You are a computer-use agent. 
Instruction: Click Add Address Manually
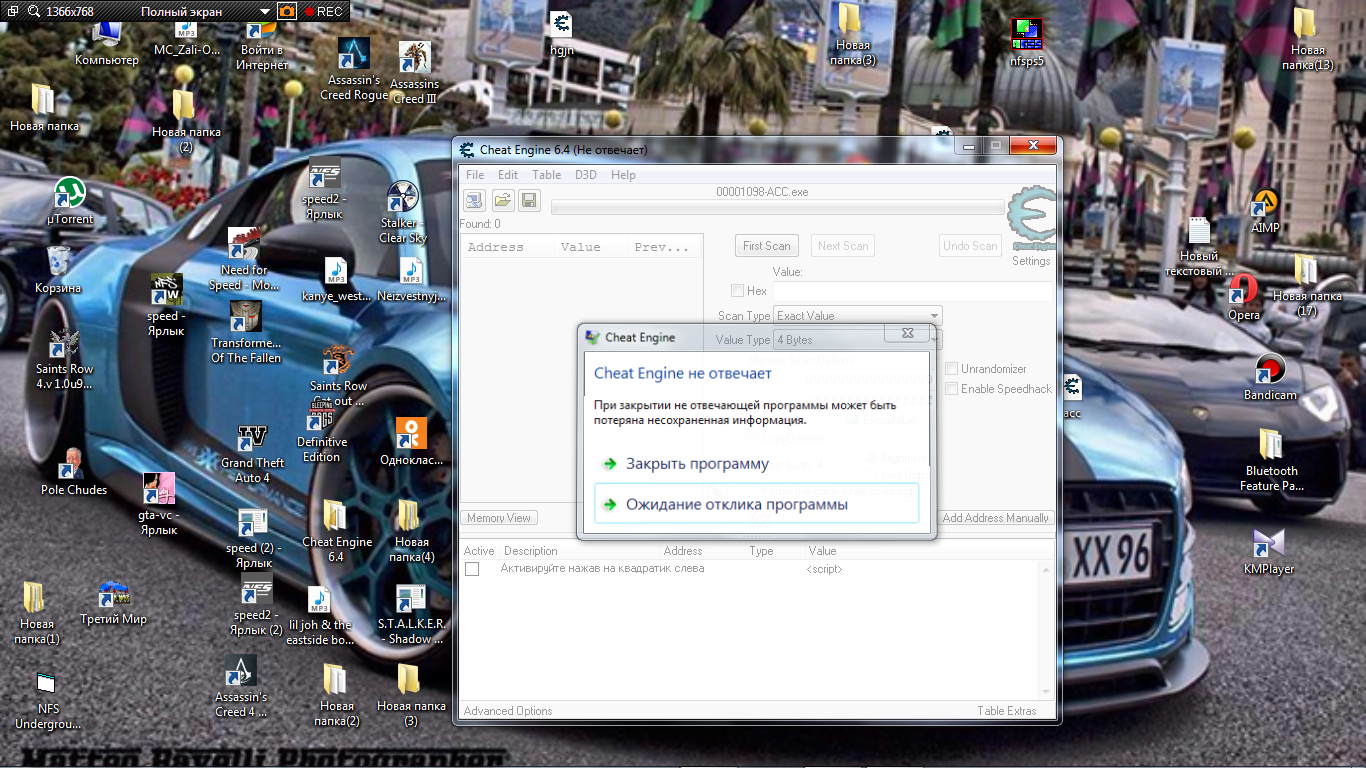pyautogui.click(x=996, y=518)
